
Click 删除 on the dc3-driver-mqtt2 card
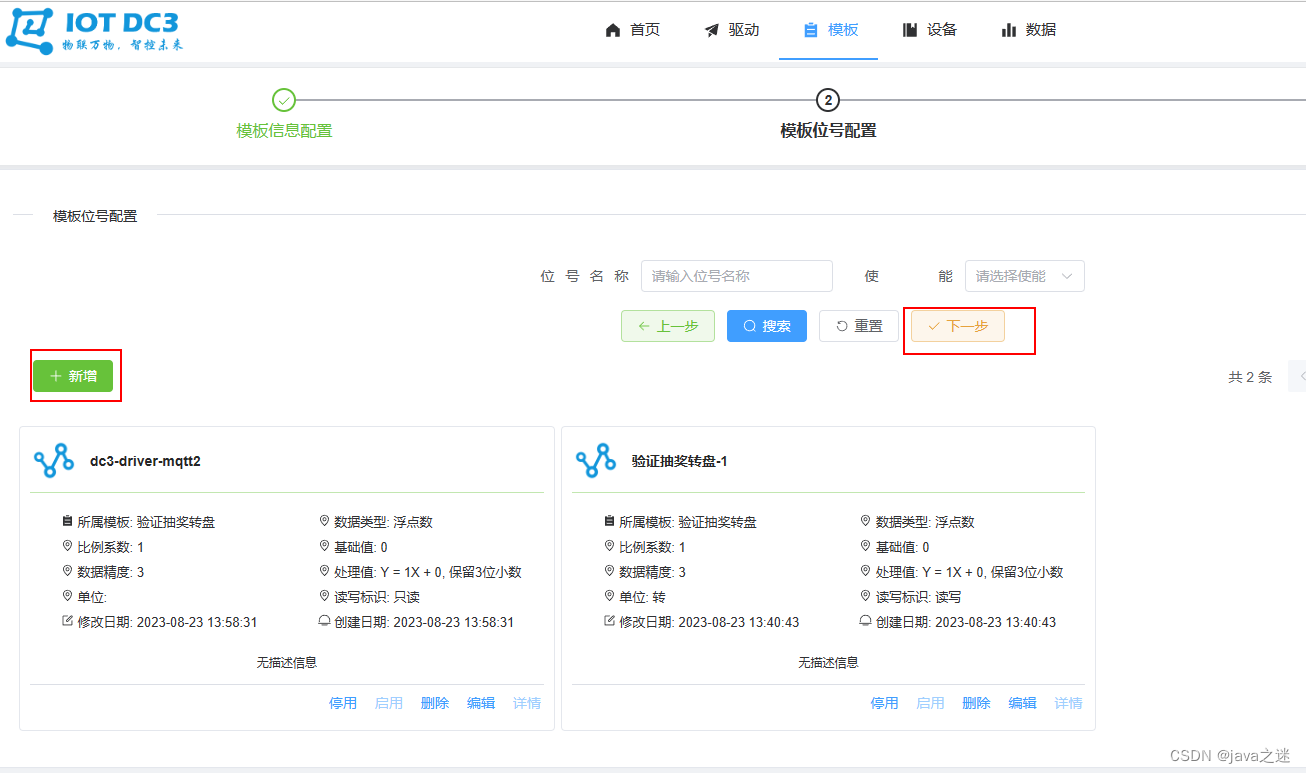point(435,703)
